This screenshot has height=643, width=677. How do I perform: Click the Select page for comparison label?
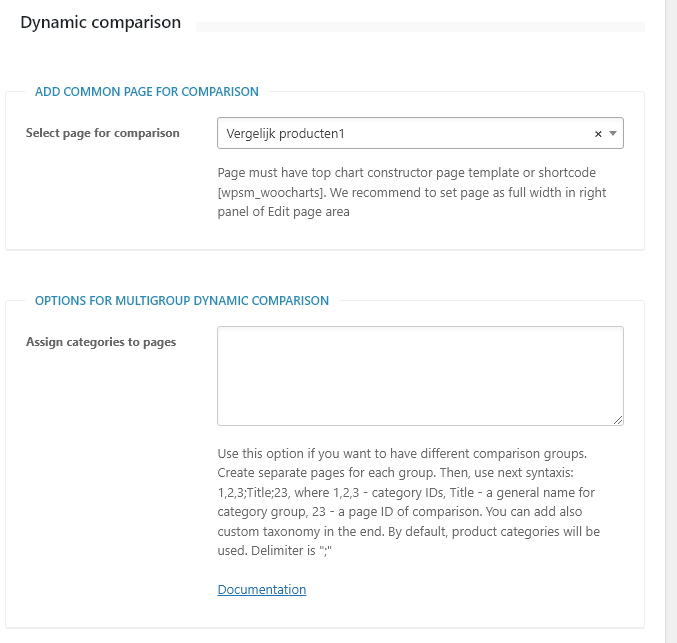tap(103, 133)
